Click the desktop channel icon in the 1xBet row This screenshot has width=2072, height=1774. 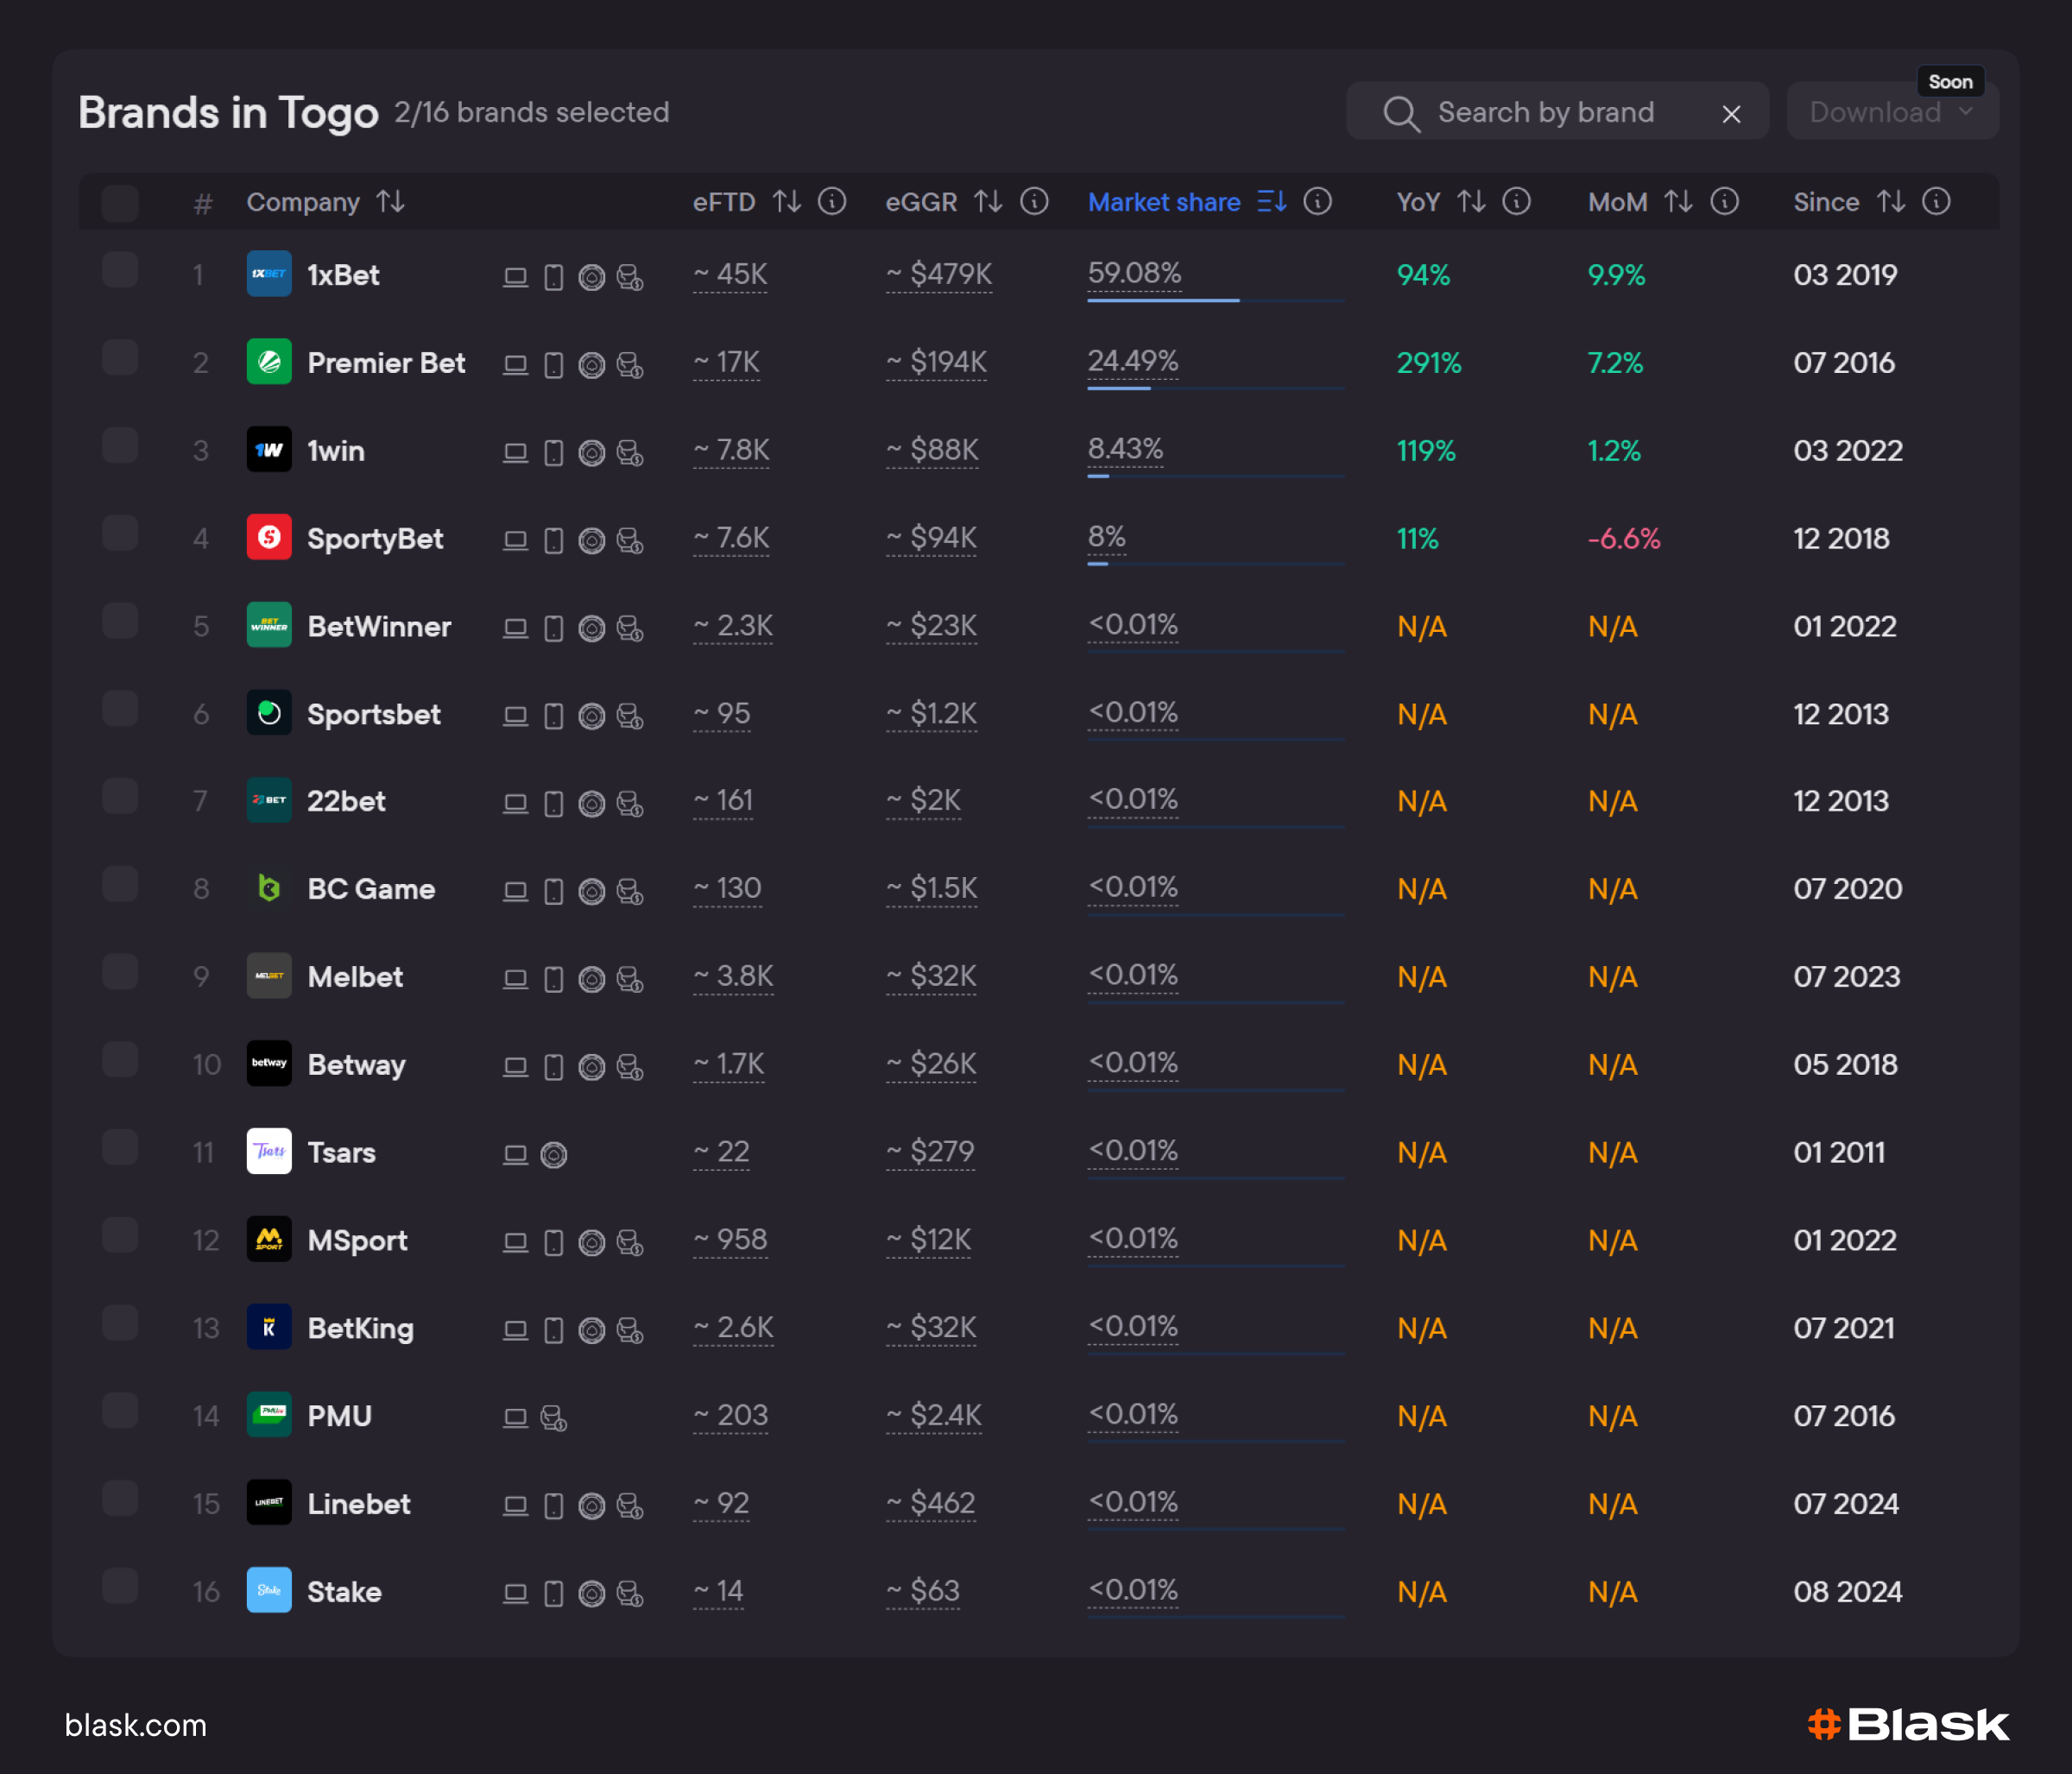coord(516,277)
